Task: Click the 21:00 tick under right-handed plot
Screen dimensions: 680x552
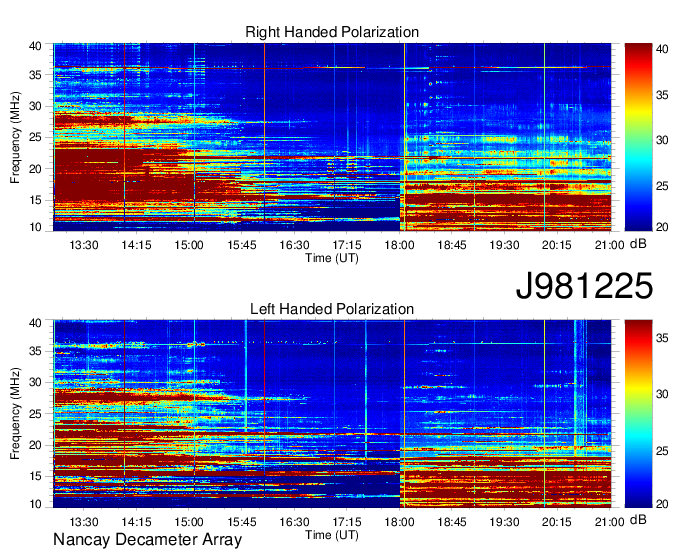Action: point(610,245)
